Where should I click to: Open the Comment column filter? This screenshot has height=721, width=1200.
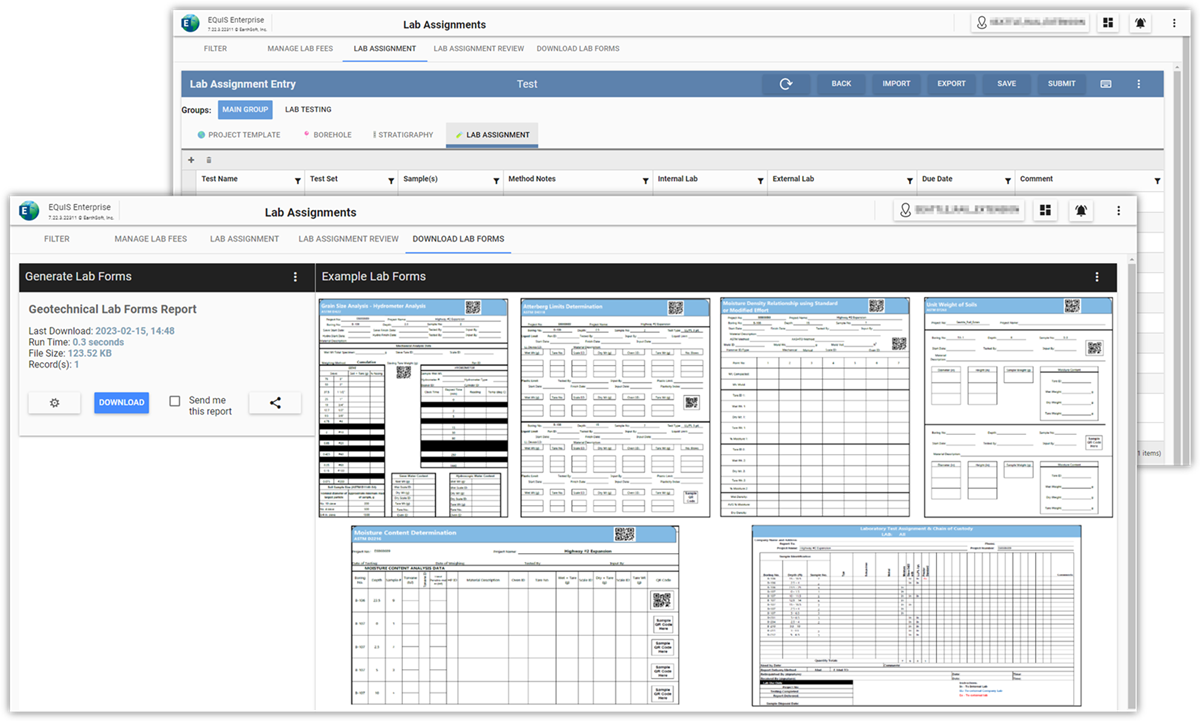pyautogui.click(x=1156, y=179)
